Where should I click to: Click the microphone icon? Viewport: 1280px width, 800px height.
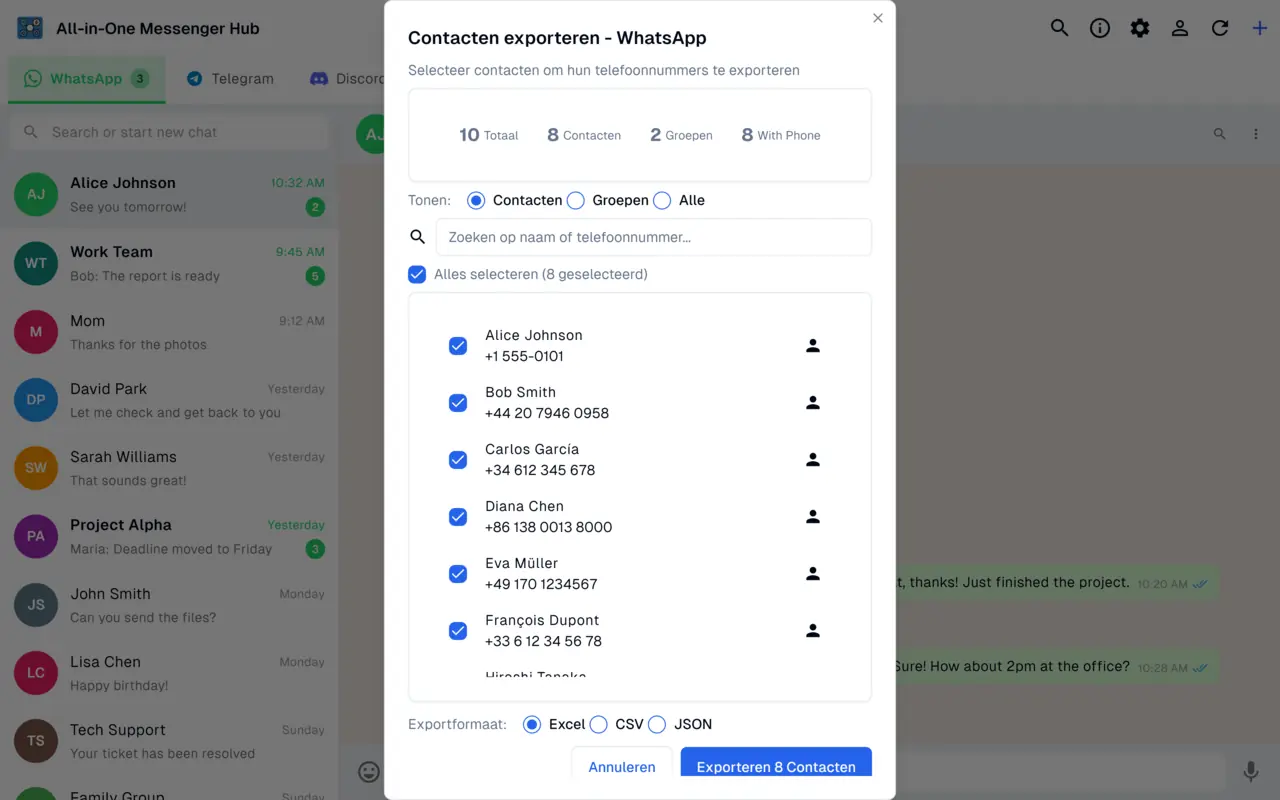tap(1251, 771)
